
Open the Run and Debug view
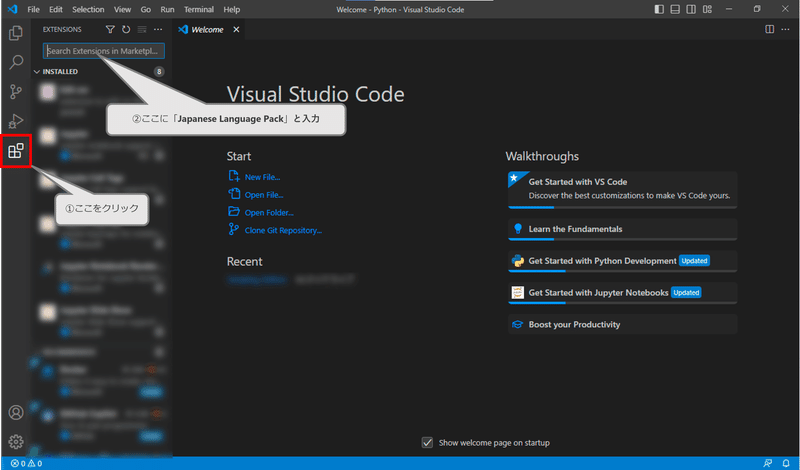[16, 121]
